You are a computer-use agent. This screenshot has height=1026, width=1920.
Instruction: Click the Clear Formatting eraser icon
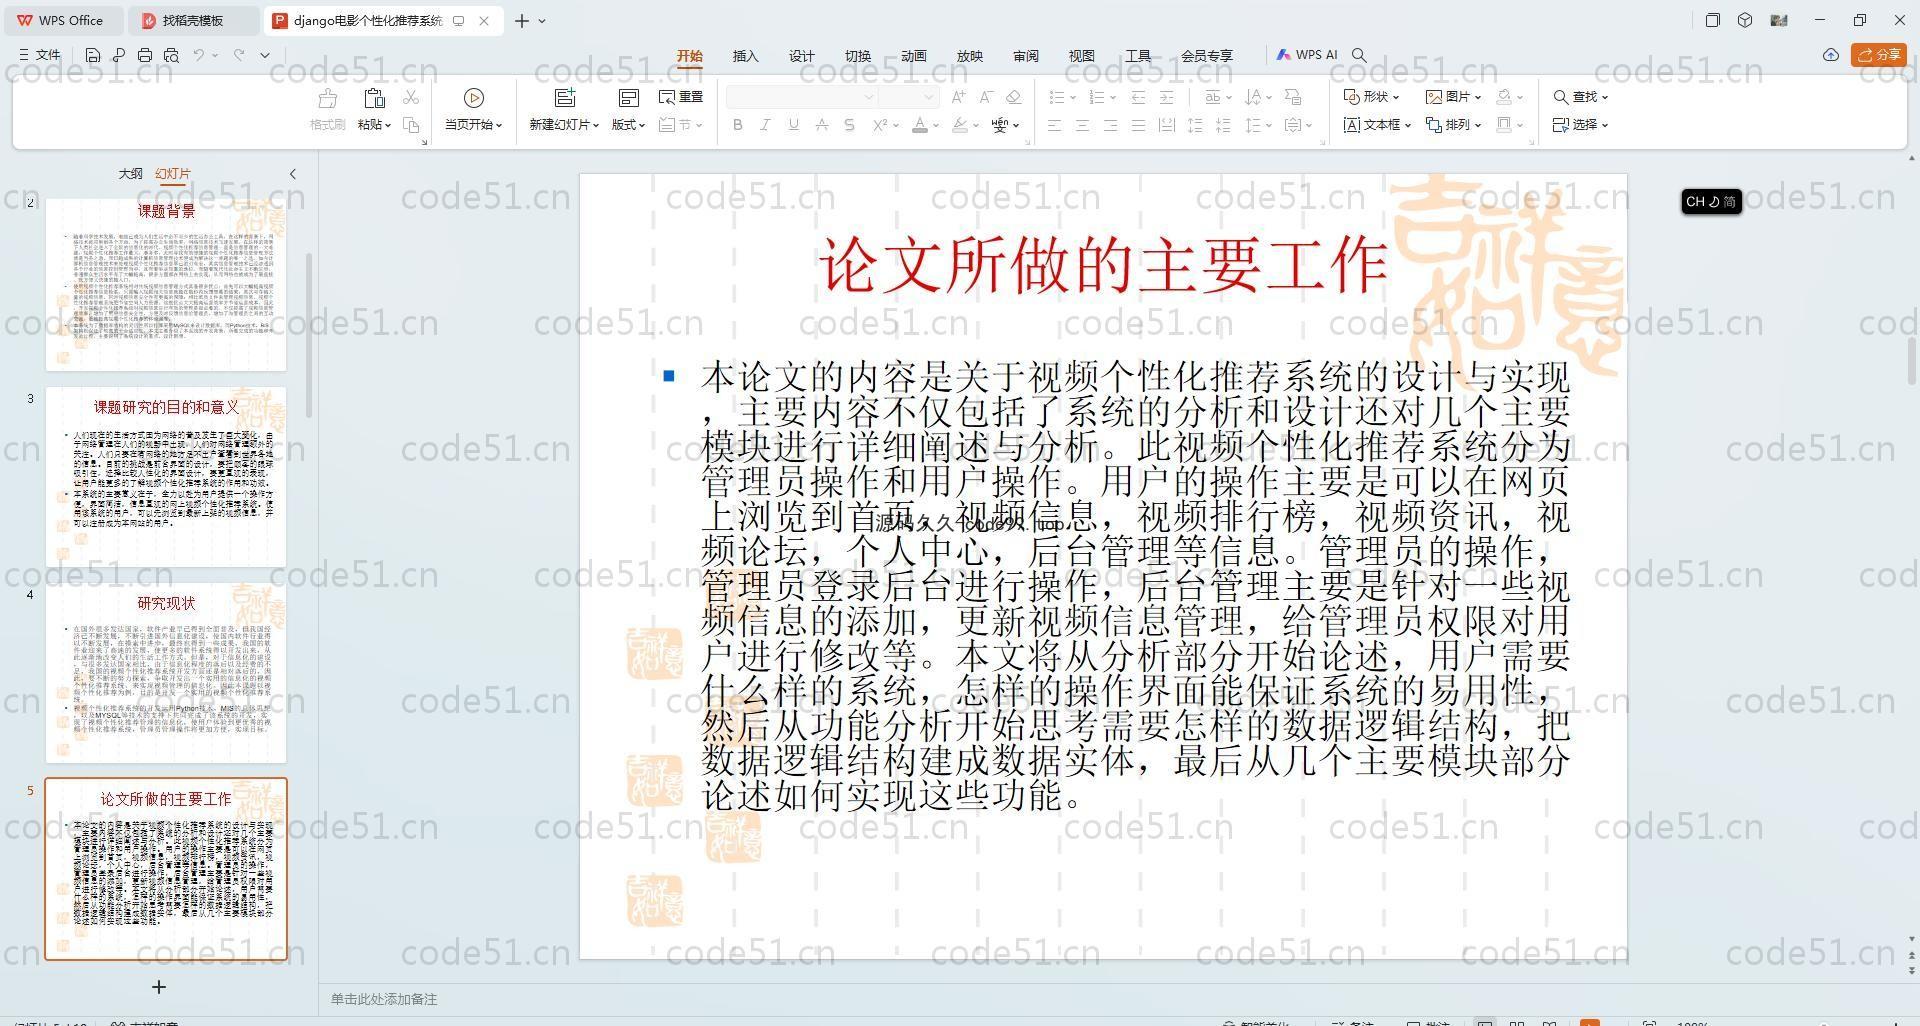tap(1014, 97)
